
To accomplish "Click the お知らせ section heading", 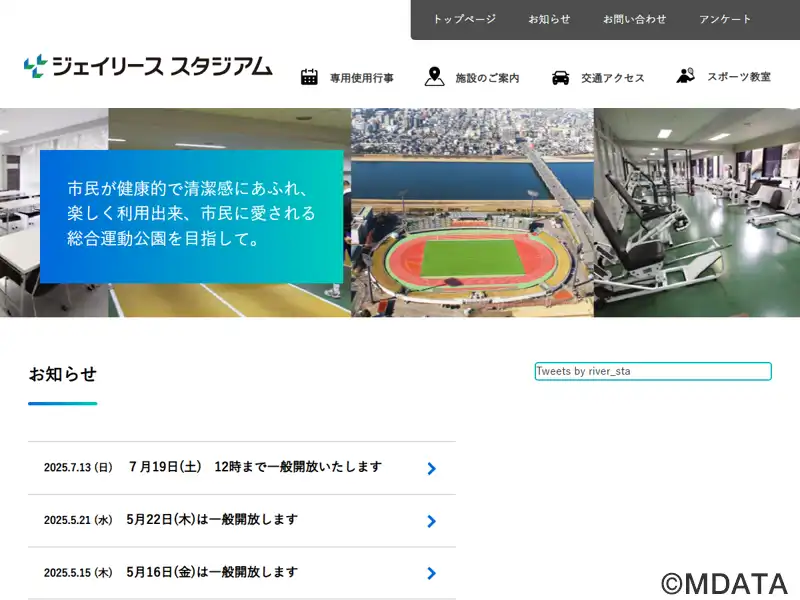I will tap(63, 374).
